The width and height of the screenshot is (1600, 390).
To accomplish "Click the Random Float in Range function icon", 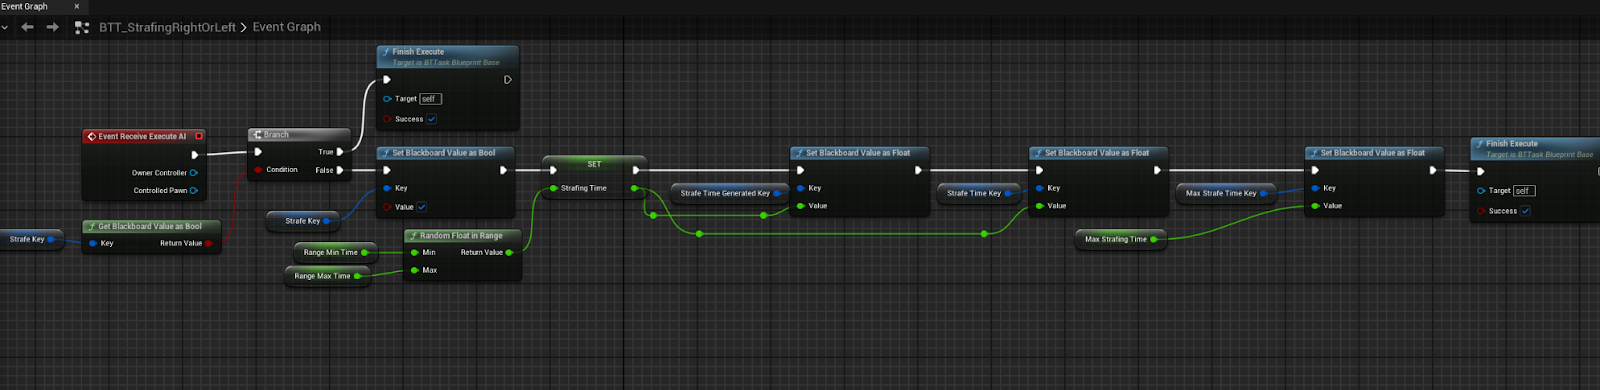I will pos(413,236).
